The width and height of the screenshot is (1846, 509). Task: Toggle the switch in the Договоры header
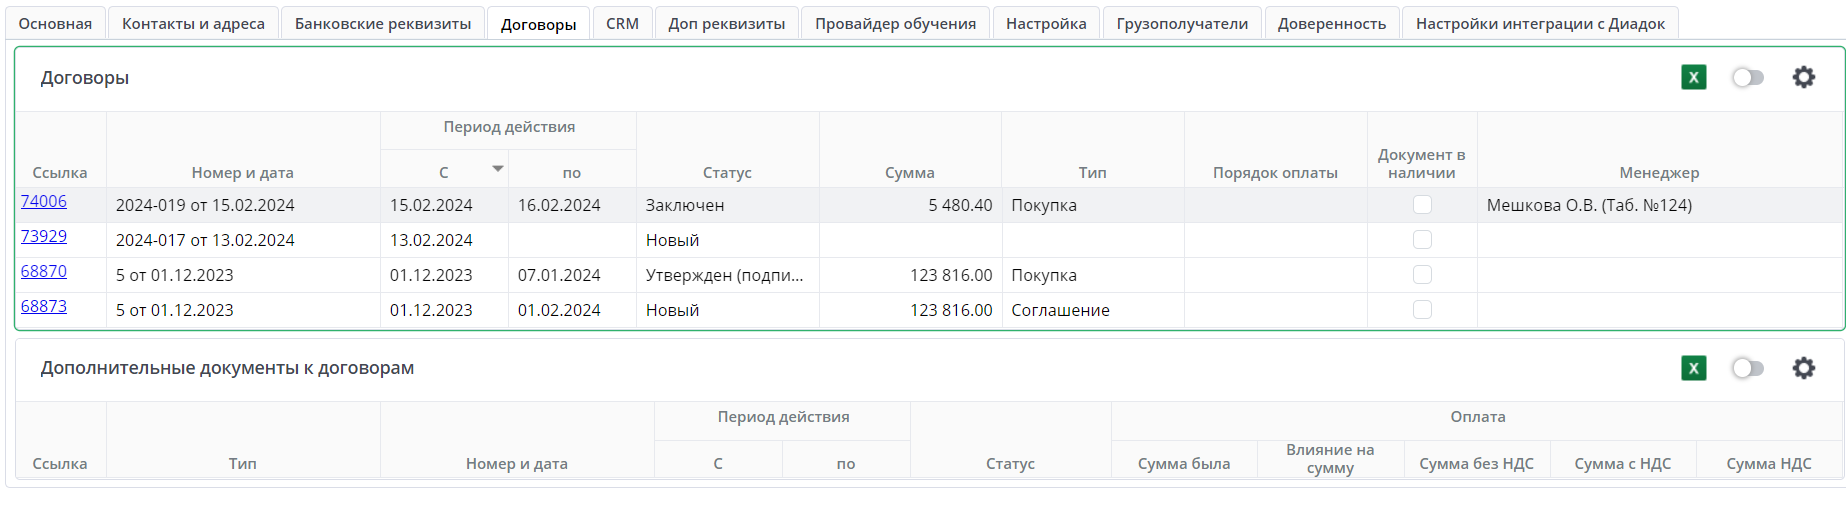point(1747,78)
